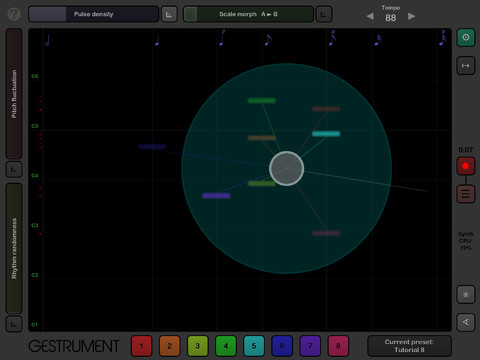The image size is (480, 360).
Task: Select instrument 1 red button
Action: pos(141,346)
